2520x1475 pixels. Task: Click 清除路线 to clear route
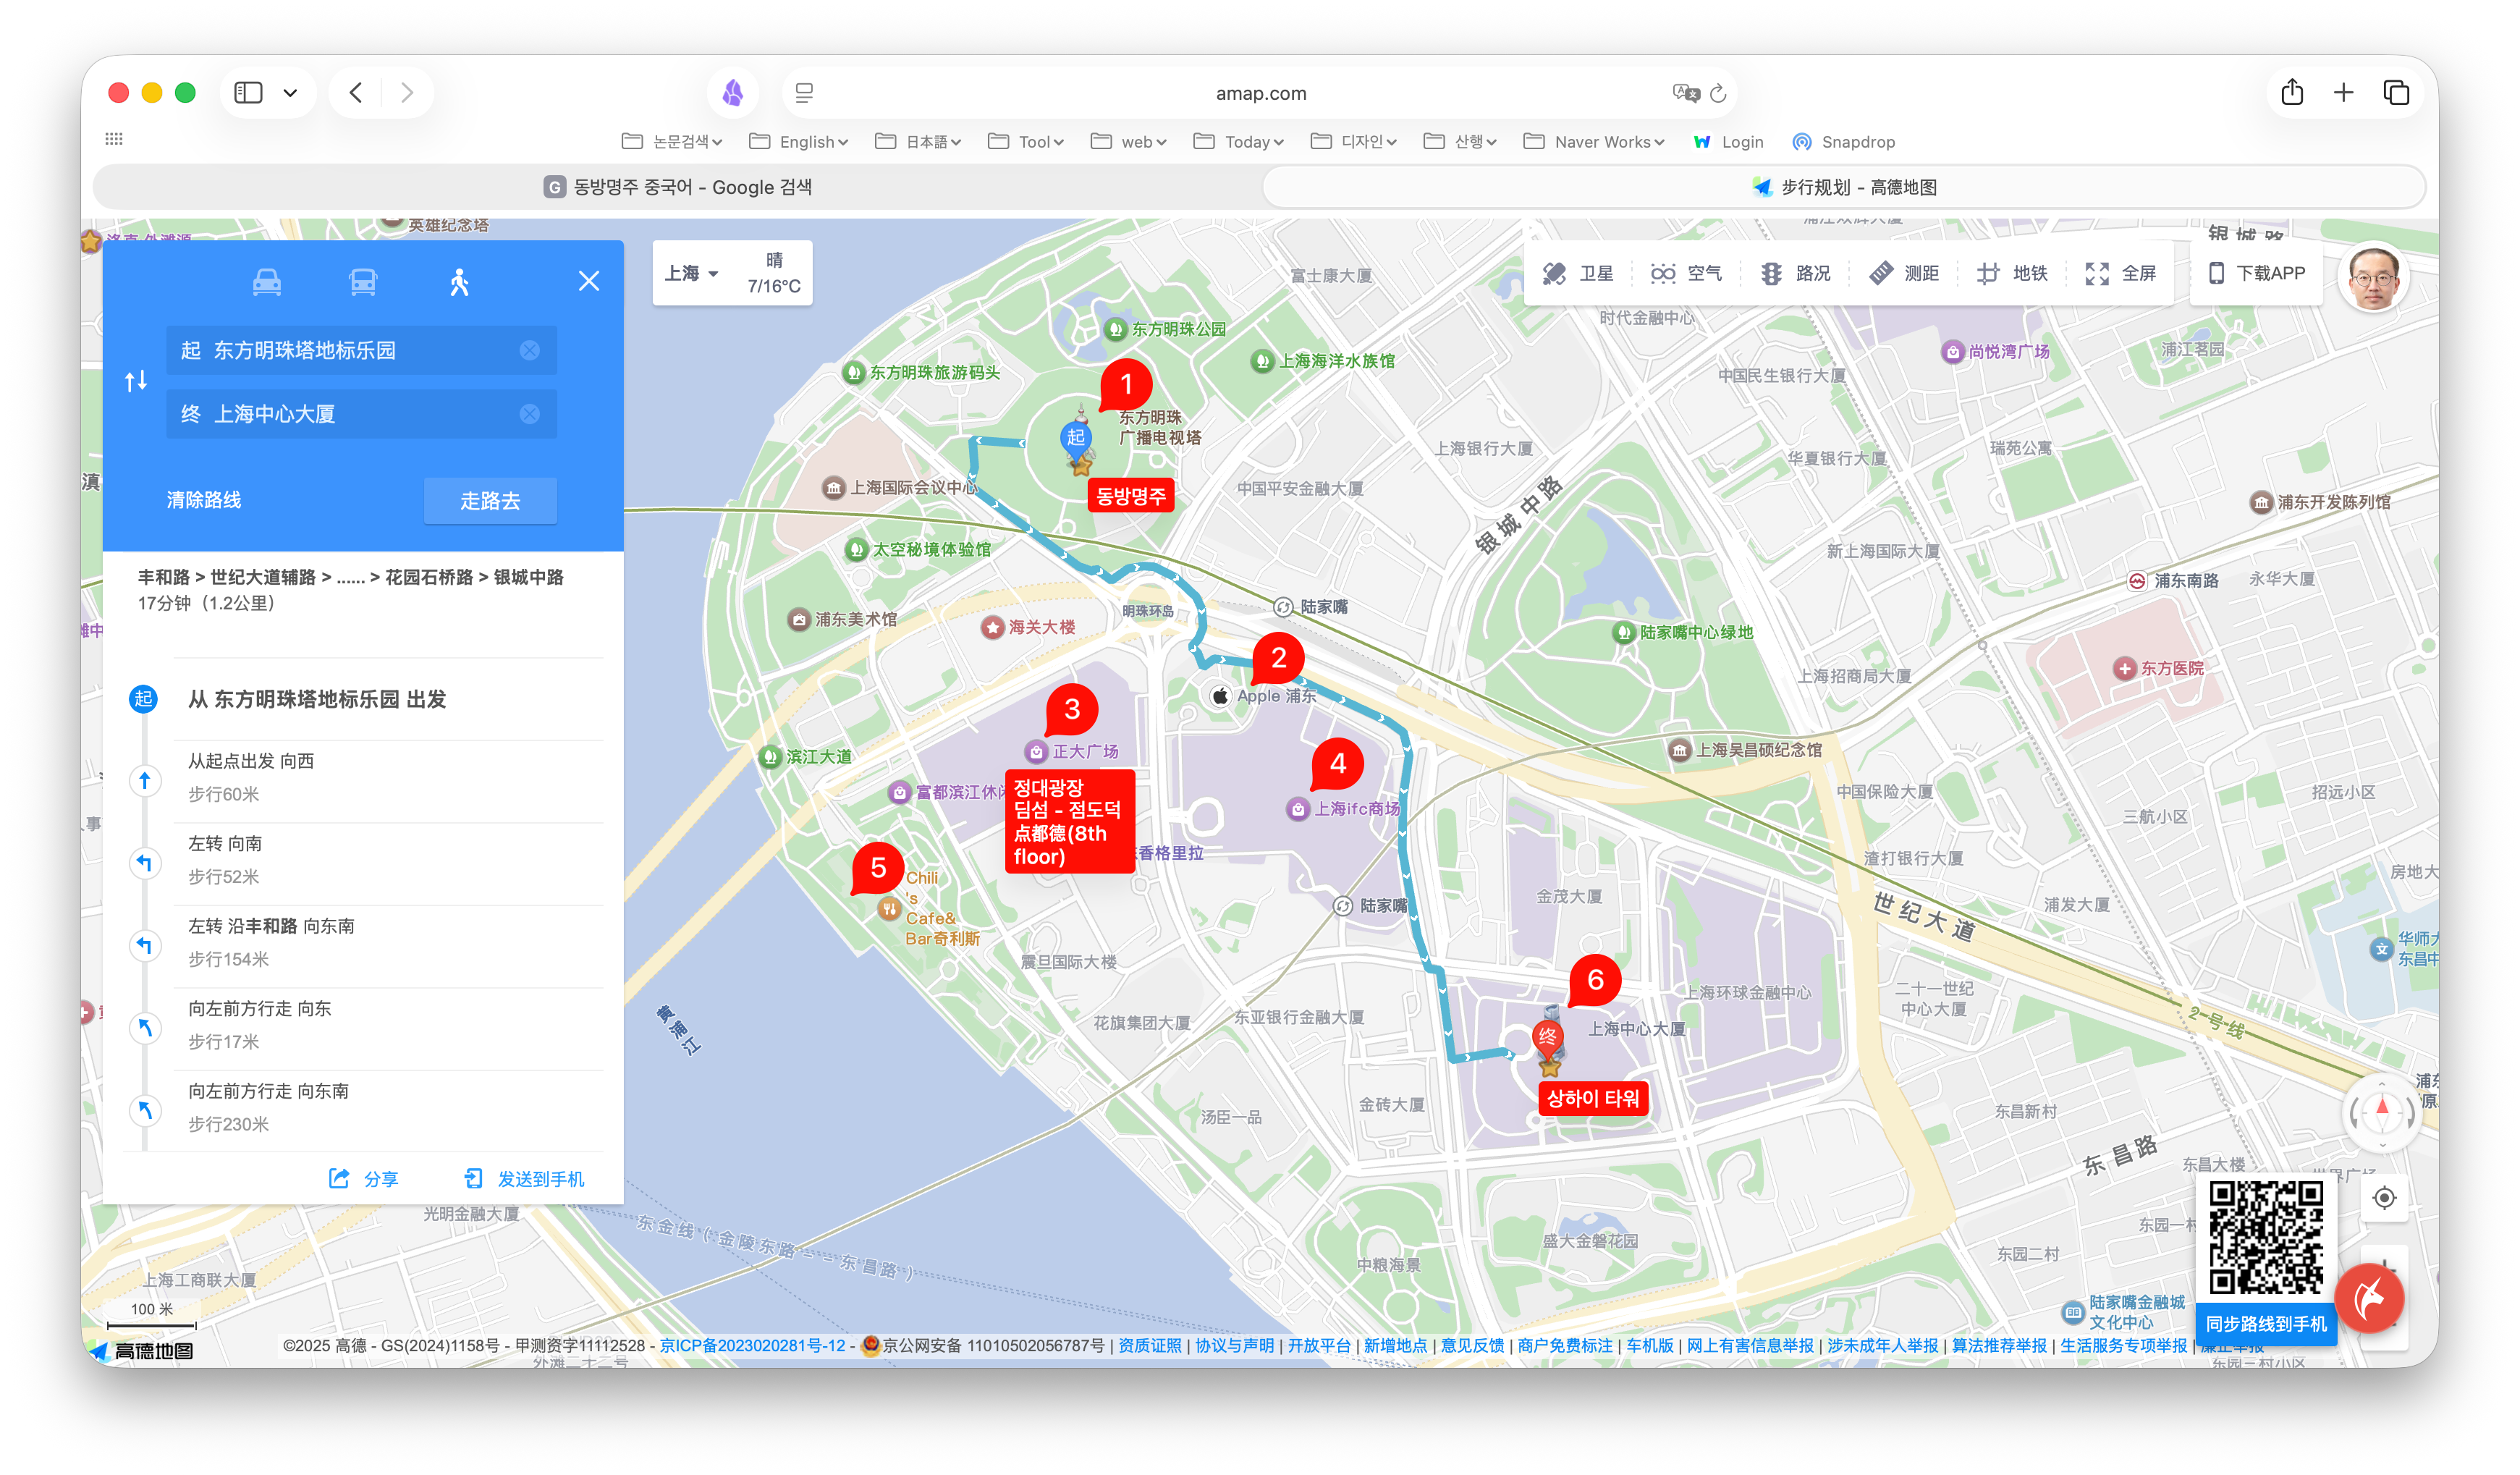[204, 500]
